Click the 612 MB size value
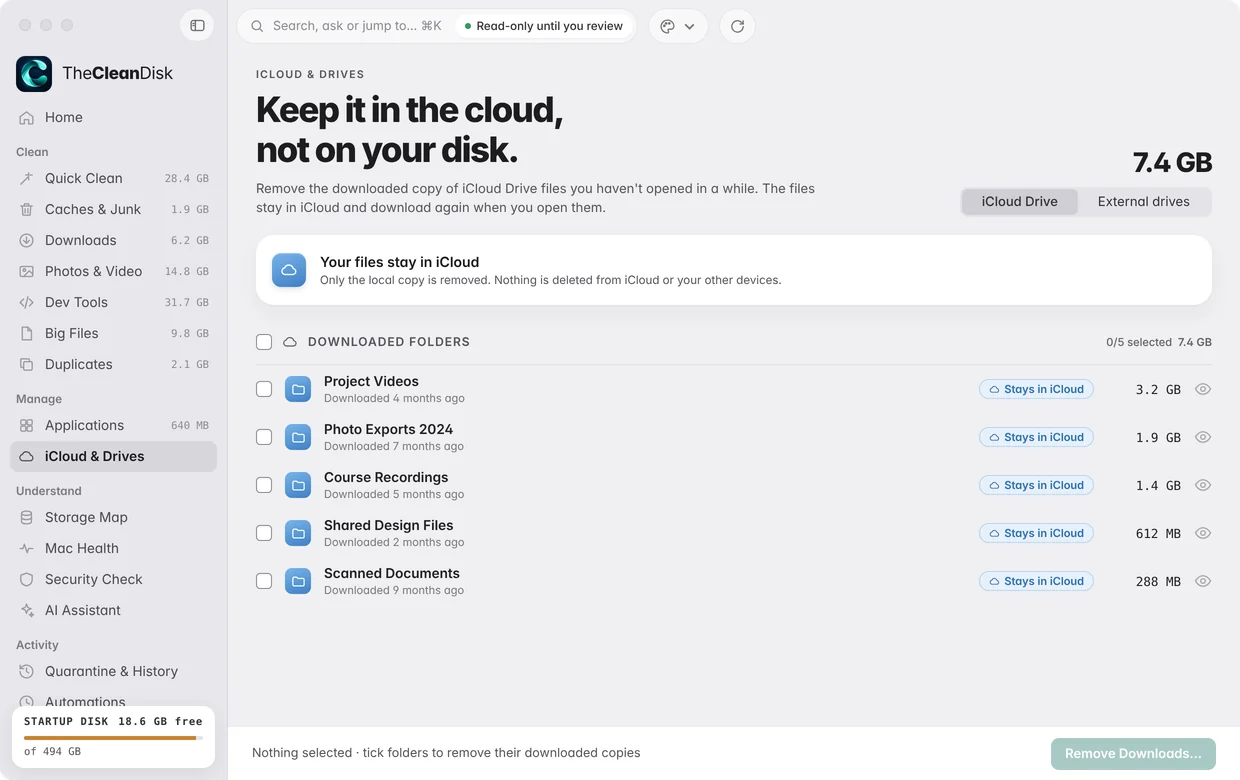Image resolution: width=1240 pixels, height=780 pixels. (x=1158, y=533)
